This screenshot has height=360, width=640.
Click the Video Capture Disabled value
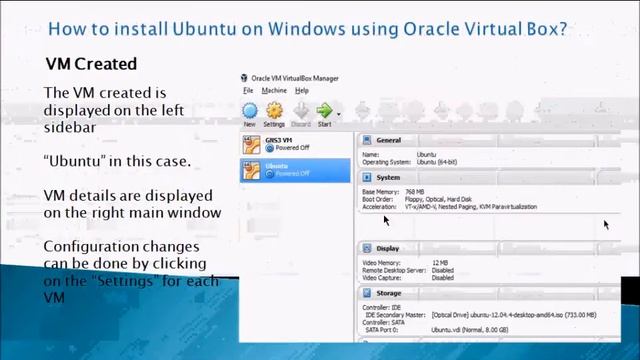tap(443, 278)
